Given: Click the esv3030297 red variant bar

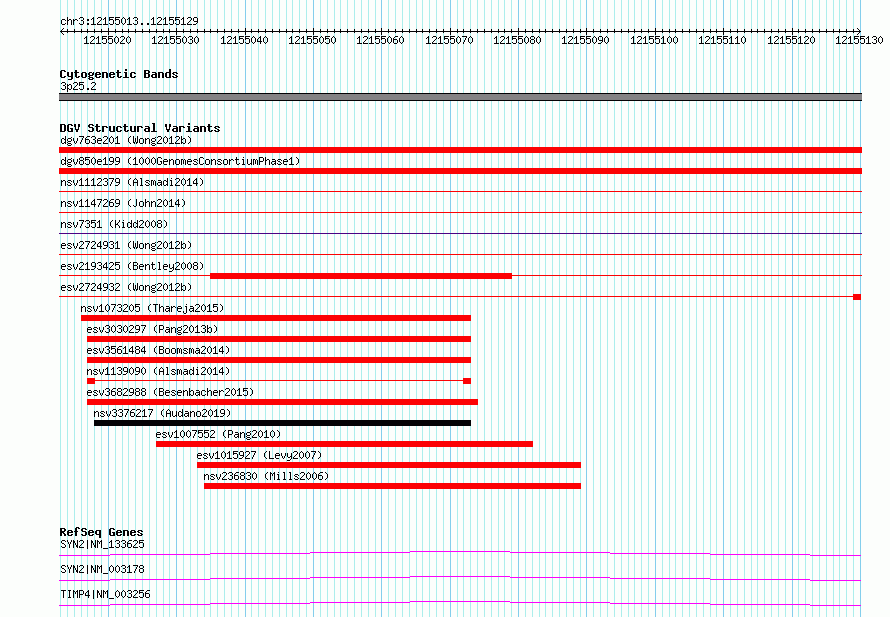Looking at the screenshot, I should coord(279,339).
